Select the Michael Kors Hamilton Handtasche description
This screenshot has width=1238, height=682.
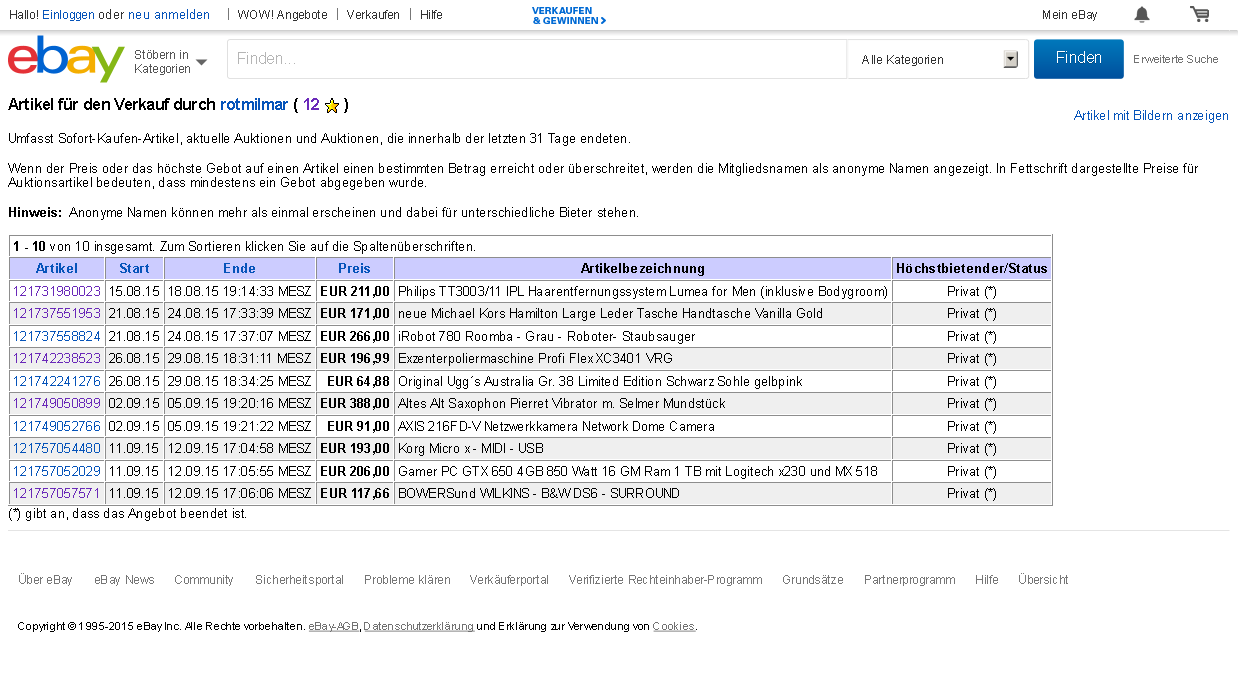[x=610, y=314]
